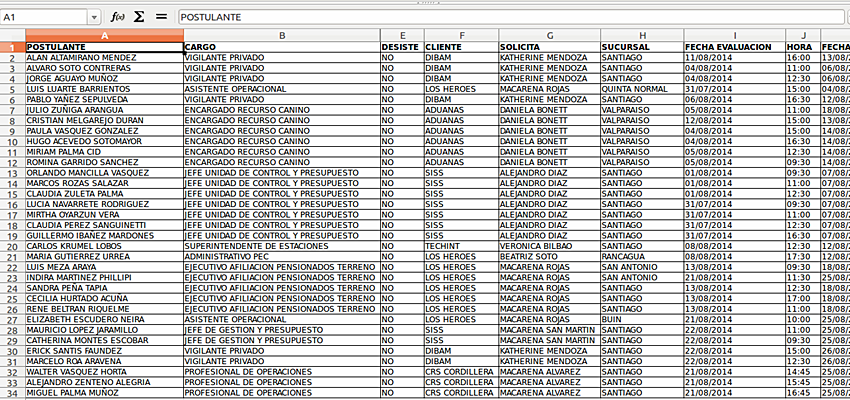Select column G header
This screenshot has height=400, width=850.
(548, 36)
